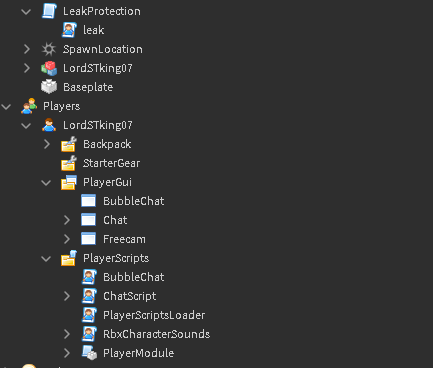Select the Chat ScreenGui item
The image size is (433, 368).
115,220
